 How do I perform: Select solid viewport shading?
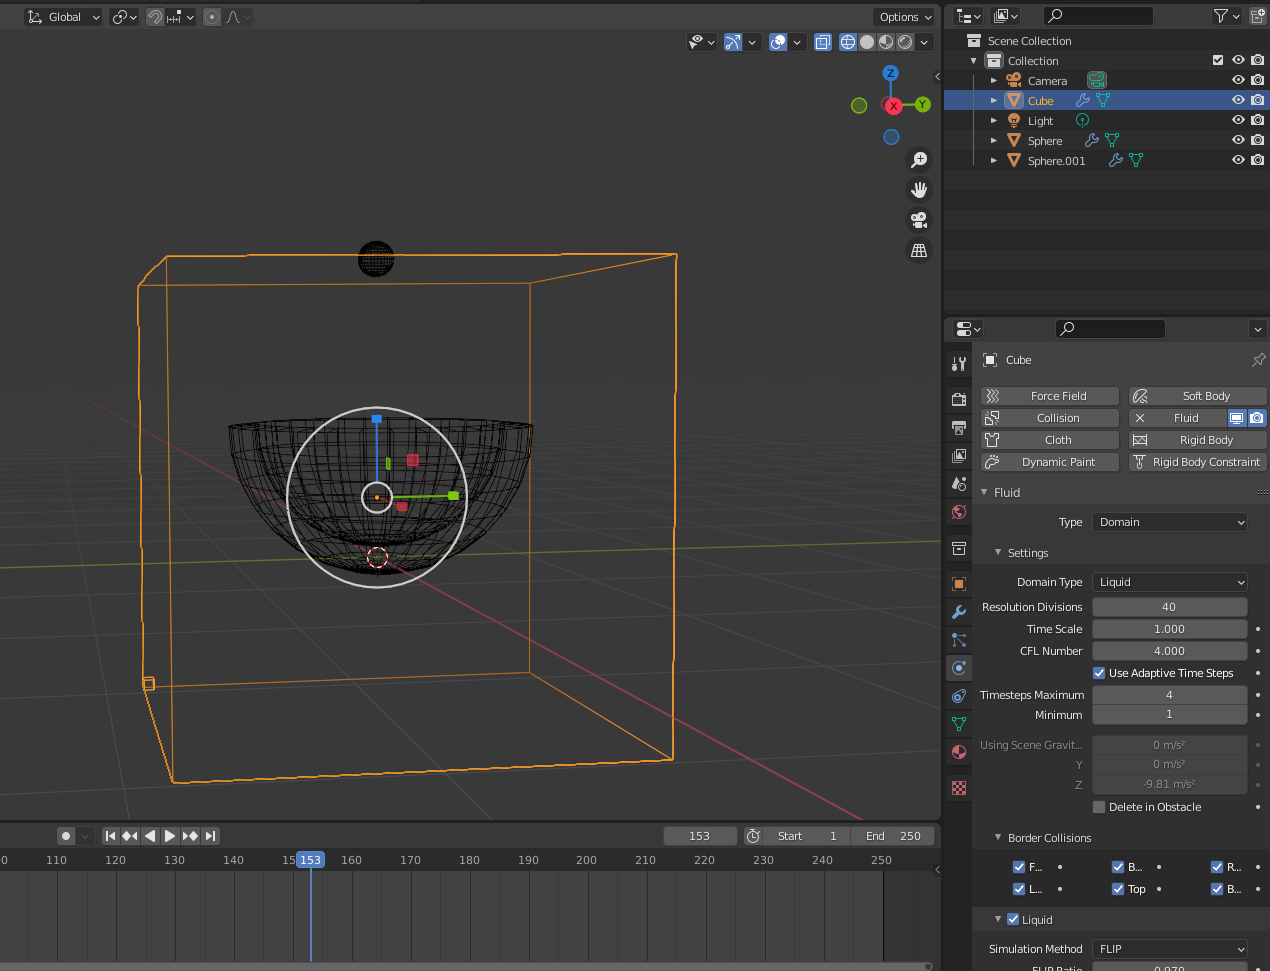[x=867, y=42]
